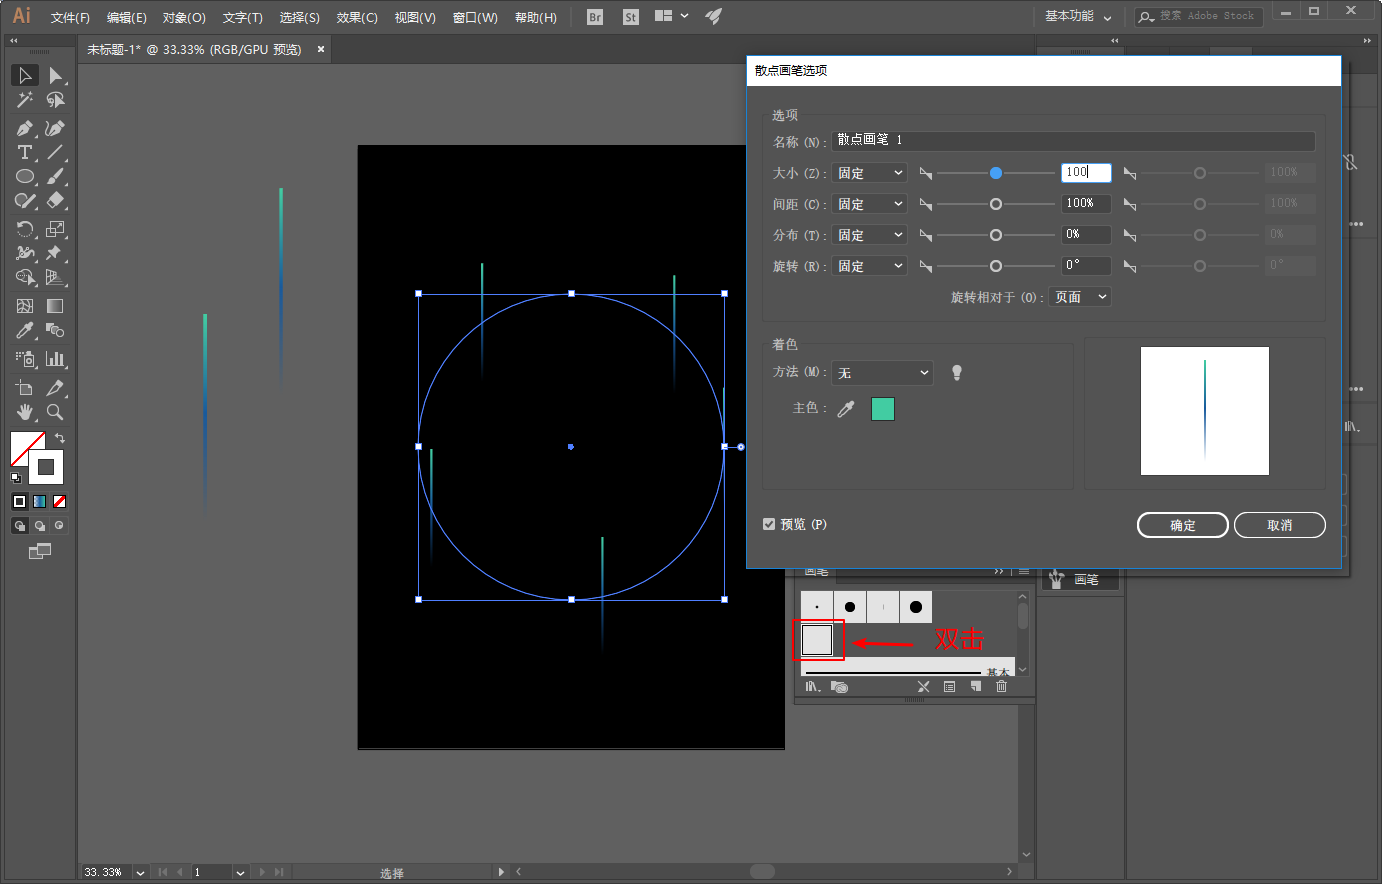Click the 确定 button

pyautogui.click(x=1182, y=525)
